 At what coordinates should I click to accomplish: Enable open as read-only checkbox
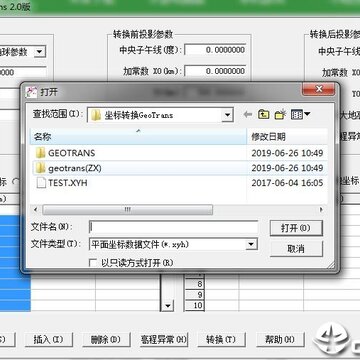pyautogui.click(x=93, y=263)
